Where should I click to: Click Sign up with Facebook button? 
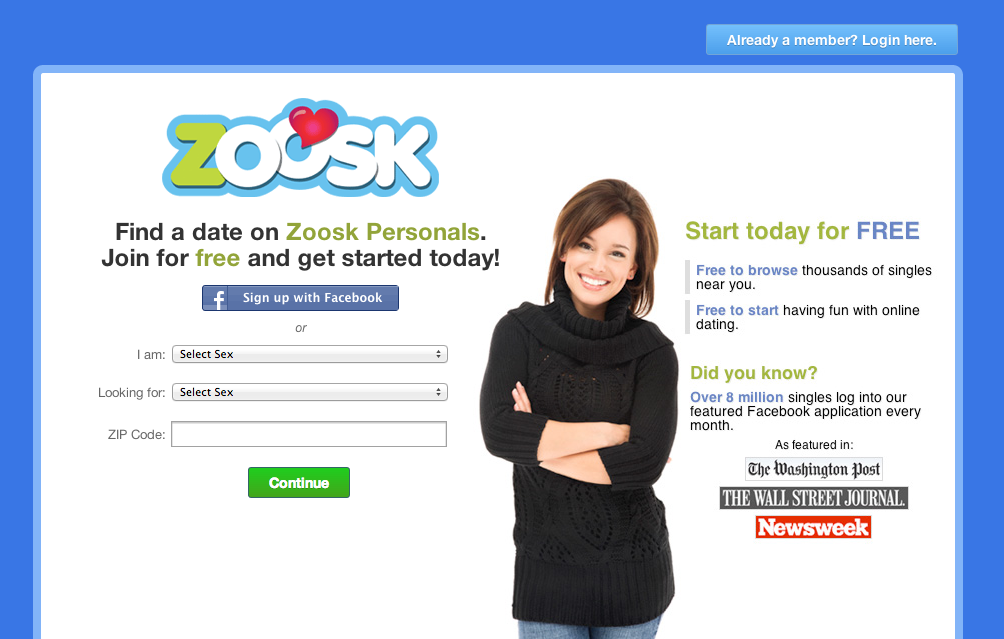point(300,298)
